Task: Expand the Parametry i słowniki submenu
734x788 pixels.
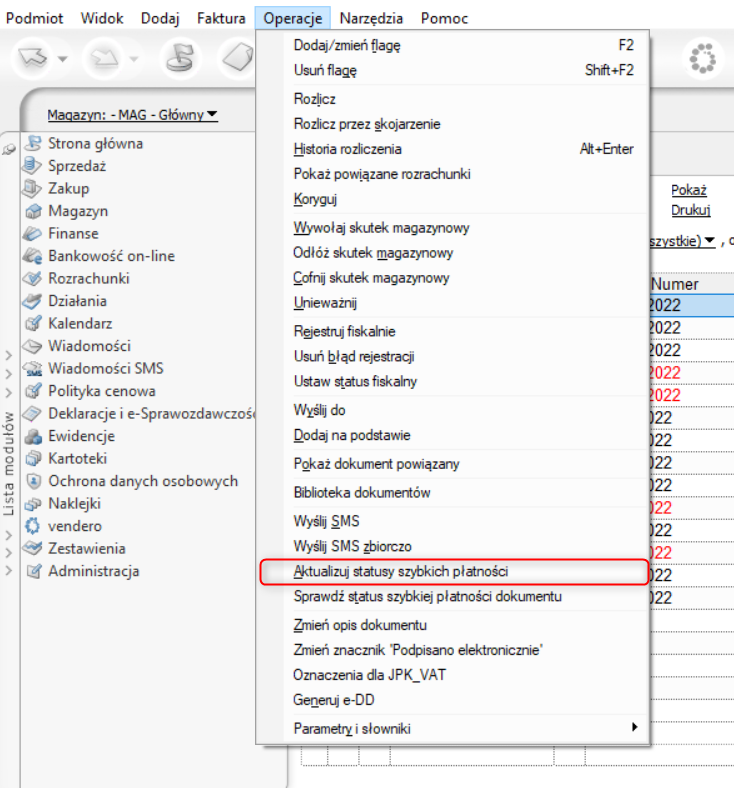Action: pos(635,727)
